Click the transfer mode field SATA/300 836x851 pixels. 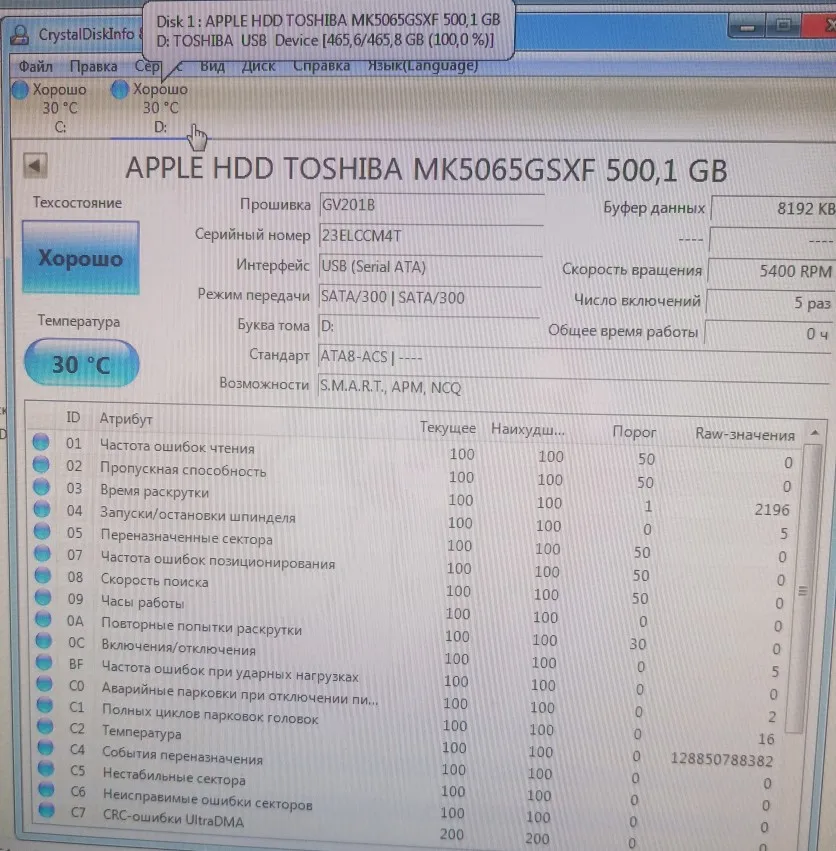[x=429, y=297]
